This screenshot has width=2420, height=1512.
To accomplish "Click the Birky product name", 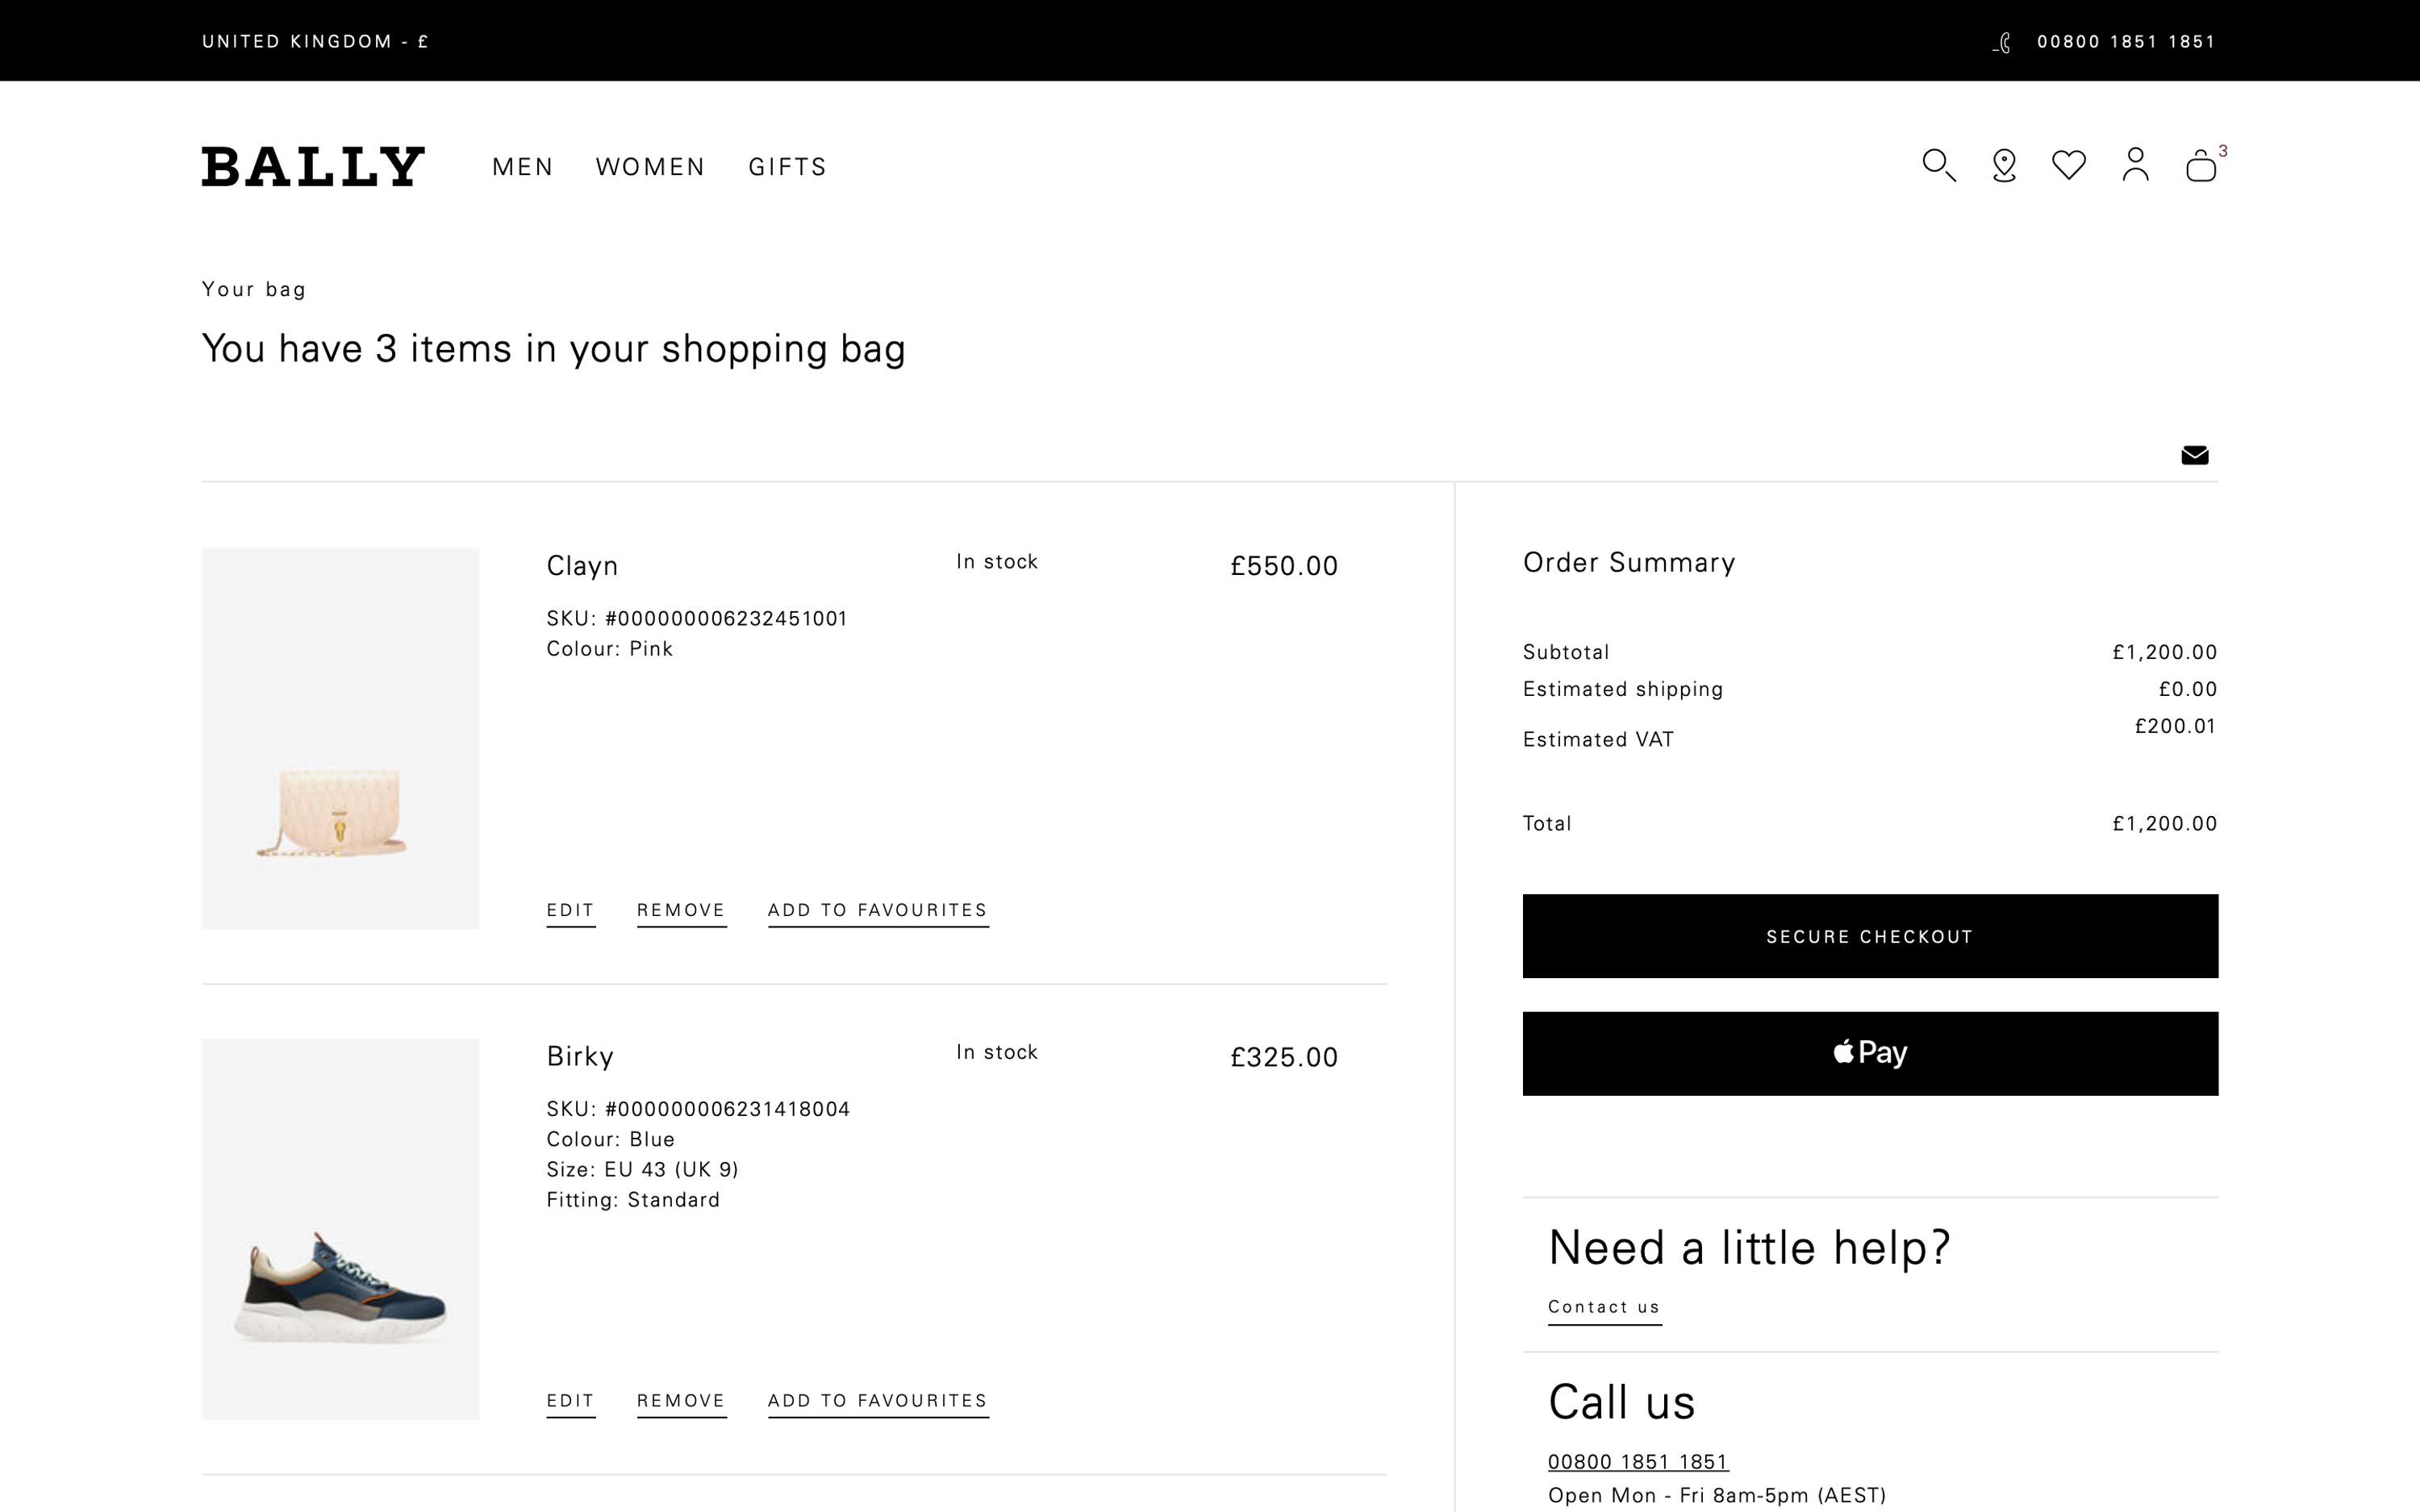I will point(580,1056).
